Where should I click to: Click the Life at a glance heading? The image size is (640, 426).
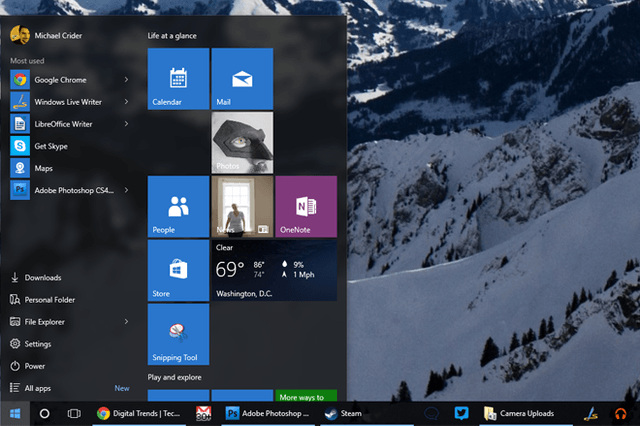[x=172, y=36]
